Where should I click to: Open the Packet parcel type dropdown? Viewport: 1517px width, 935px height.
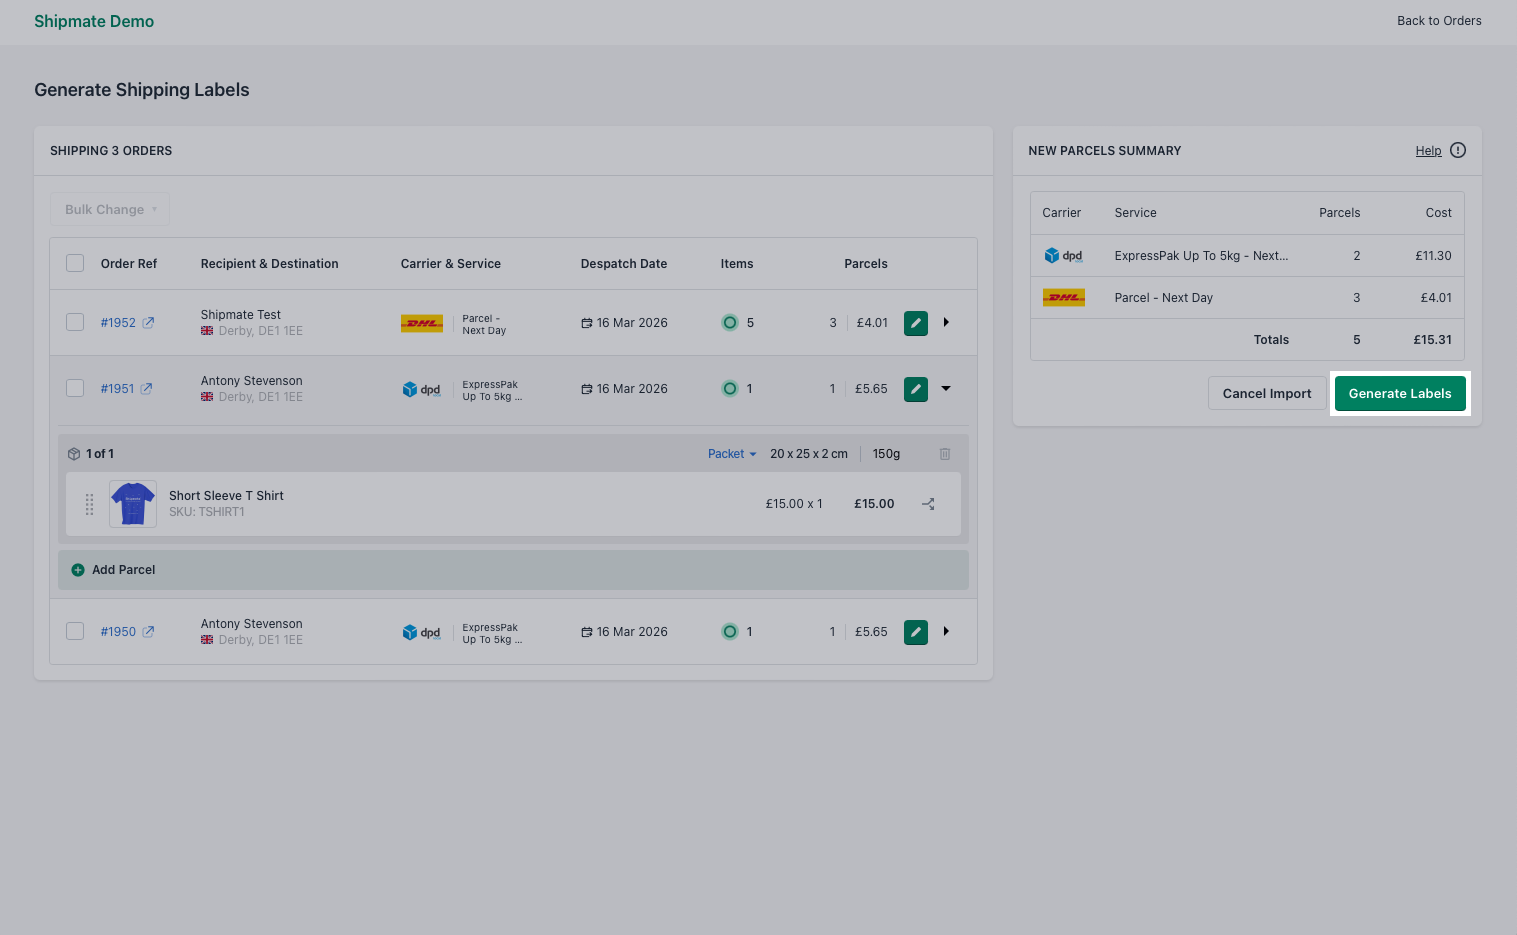[x=732, y=454]
